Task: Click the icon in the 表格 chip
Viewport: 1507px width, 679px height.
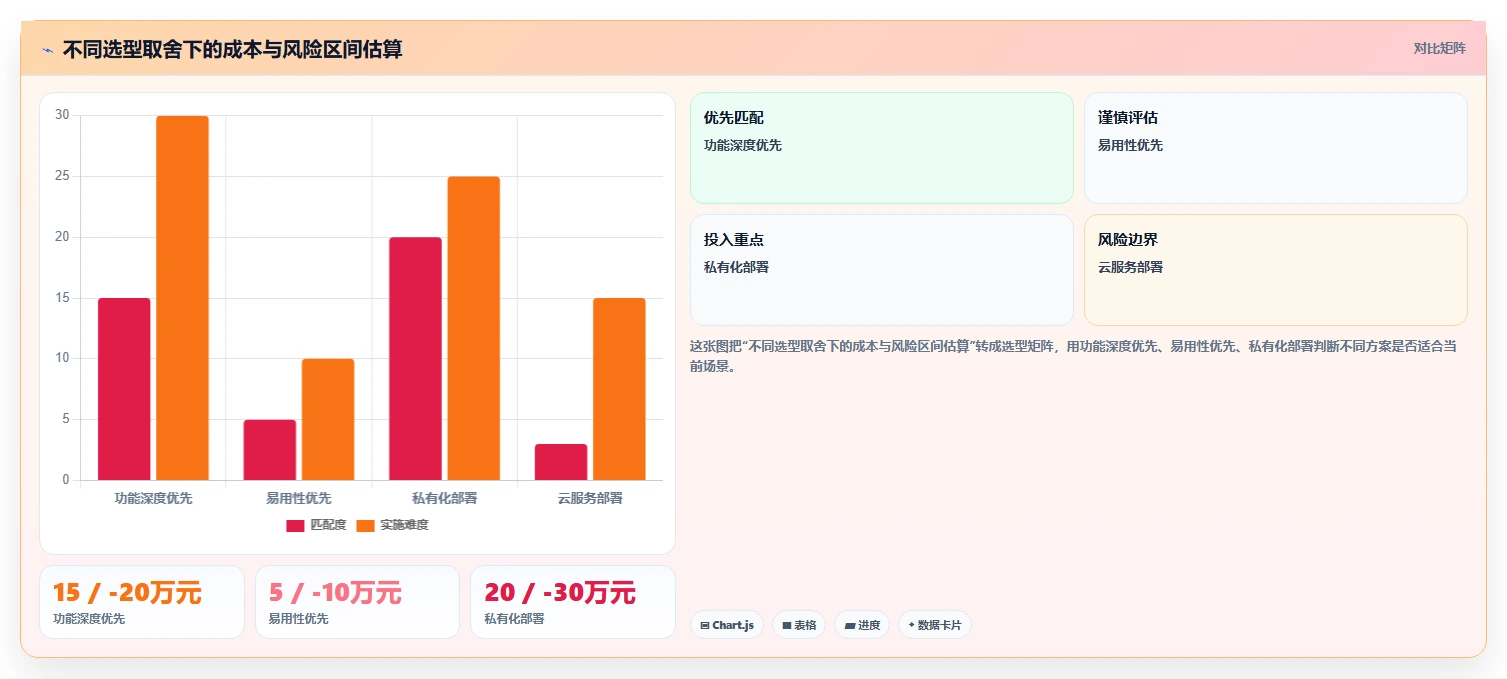Action: 787,625
